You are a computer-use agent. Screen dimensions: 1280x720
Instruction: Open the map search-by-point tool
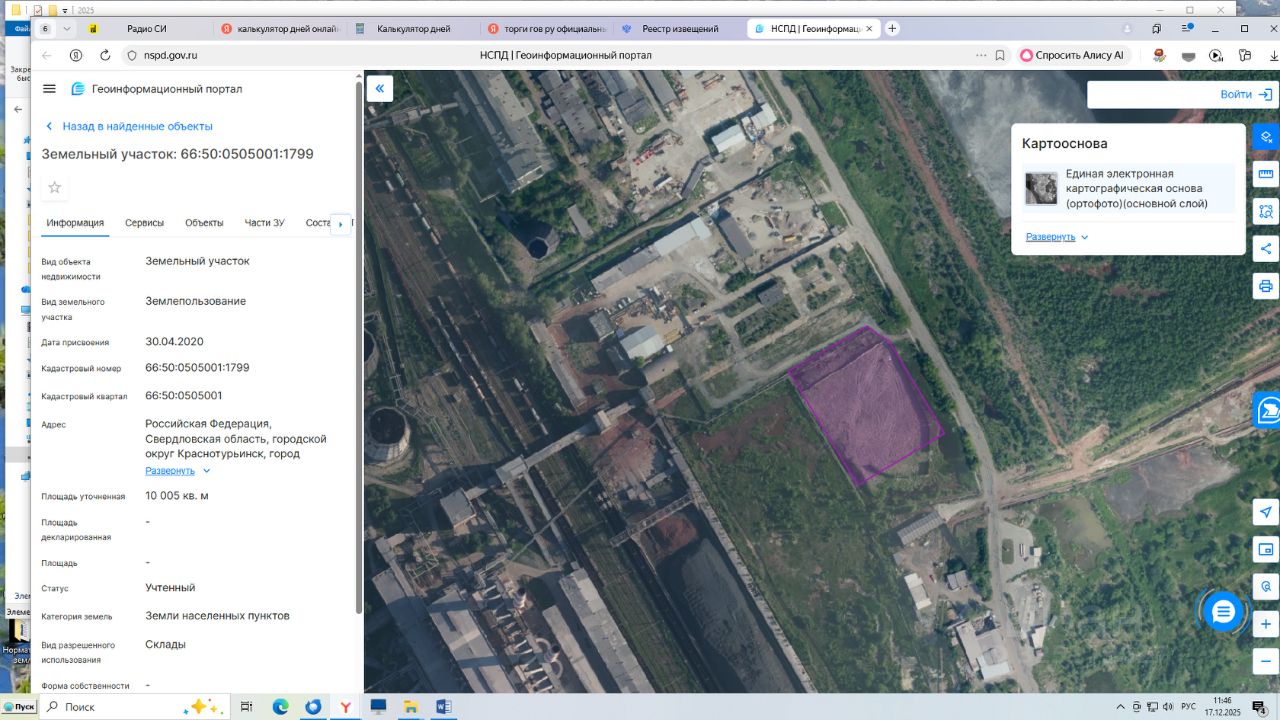(x=1266, y=587)
